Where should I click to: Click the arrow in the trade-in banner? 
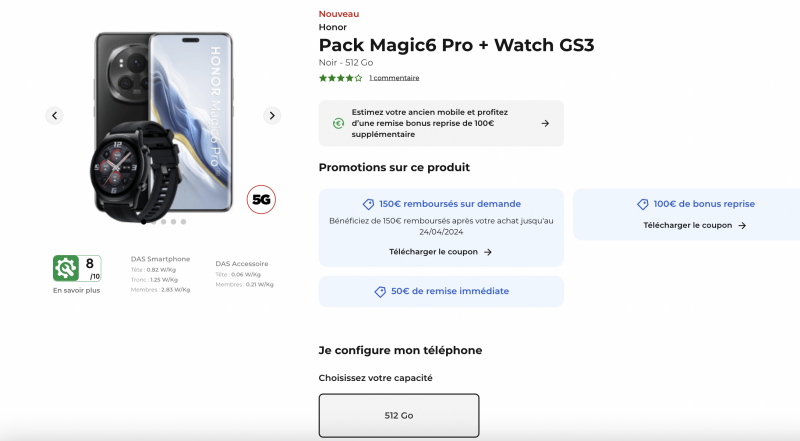point(545,123)
